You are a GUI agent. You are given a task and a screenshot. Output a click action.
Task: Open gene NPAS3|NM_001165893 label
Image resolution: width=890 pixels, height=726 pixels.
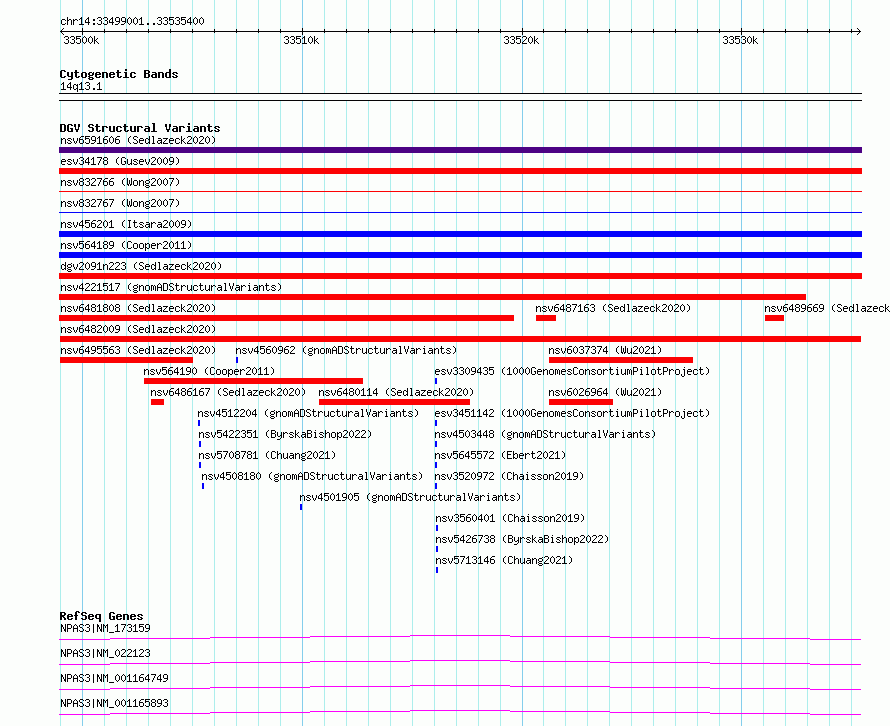pyautogui.click(x=114, y=703)
